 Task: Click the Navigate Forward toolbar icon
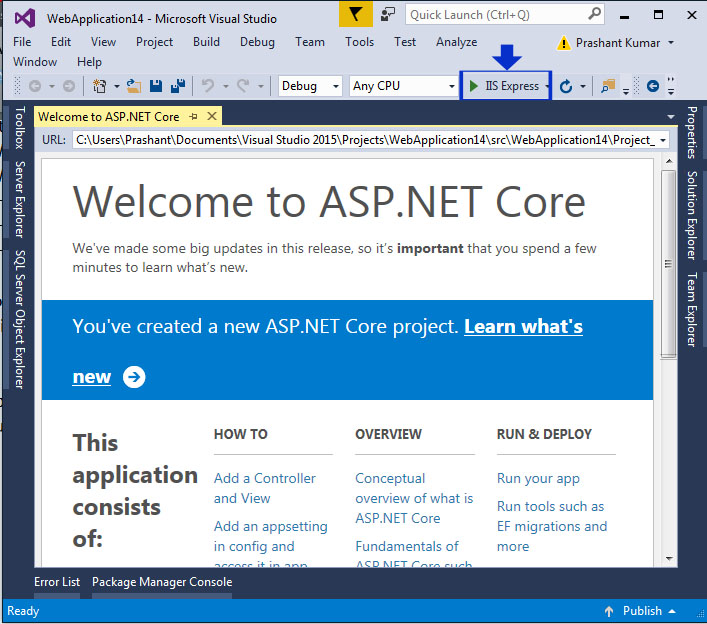pos(69,86)
